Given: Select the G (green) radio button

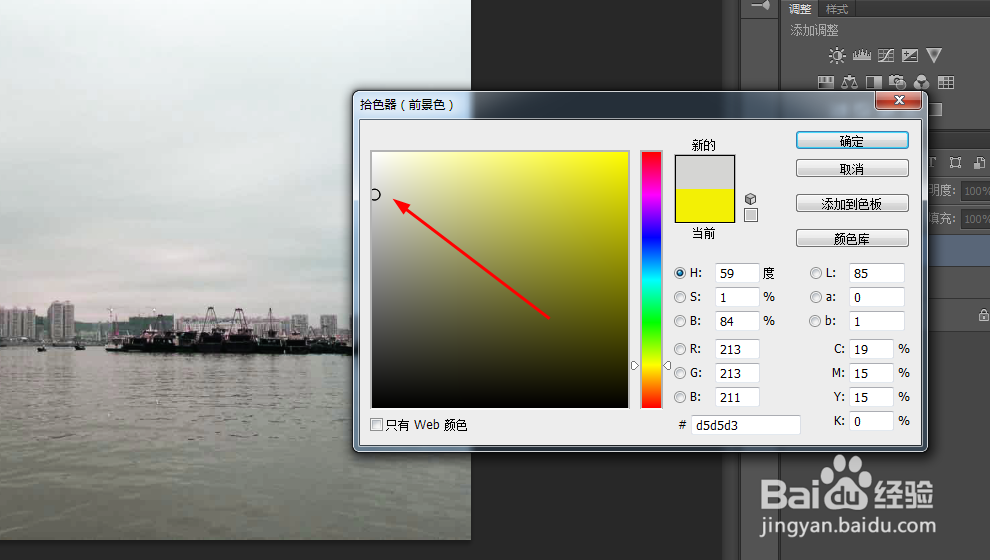Looking at the screenshot, I should click(x=680, y=373).
